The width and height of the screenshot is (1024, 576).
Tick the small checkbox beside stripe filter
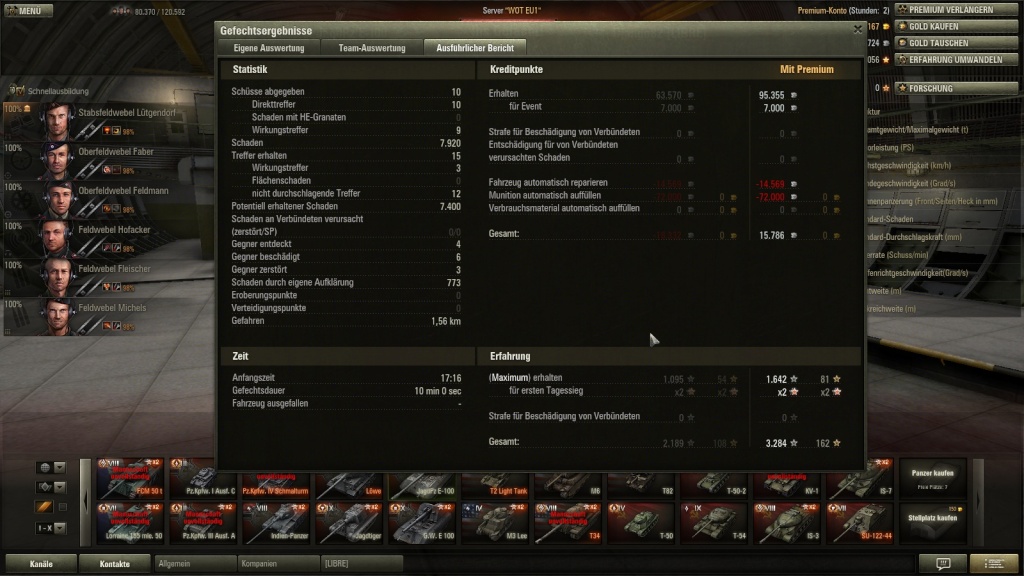(63, 507)
